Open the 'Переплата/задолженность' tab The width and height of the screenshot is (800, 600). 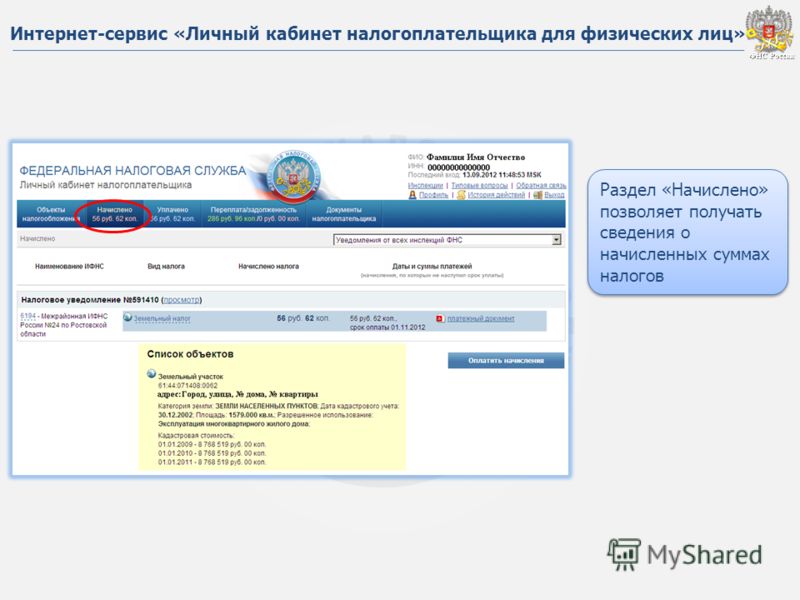(254, 214)
